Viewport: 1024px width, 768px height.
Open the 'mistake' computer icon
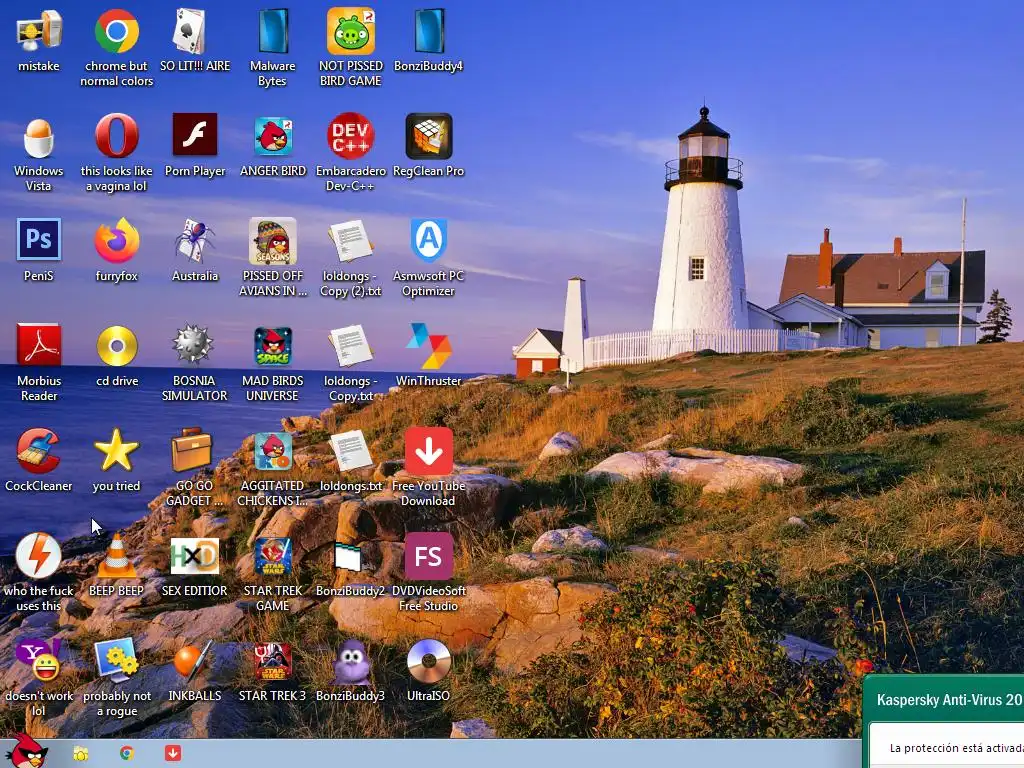(39, 31)
